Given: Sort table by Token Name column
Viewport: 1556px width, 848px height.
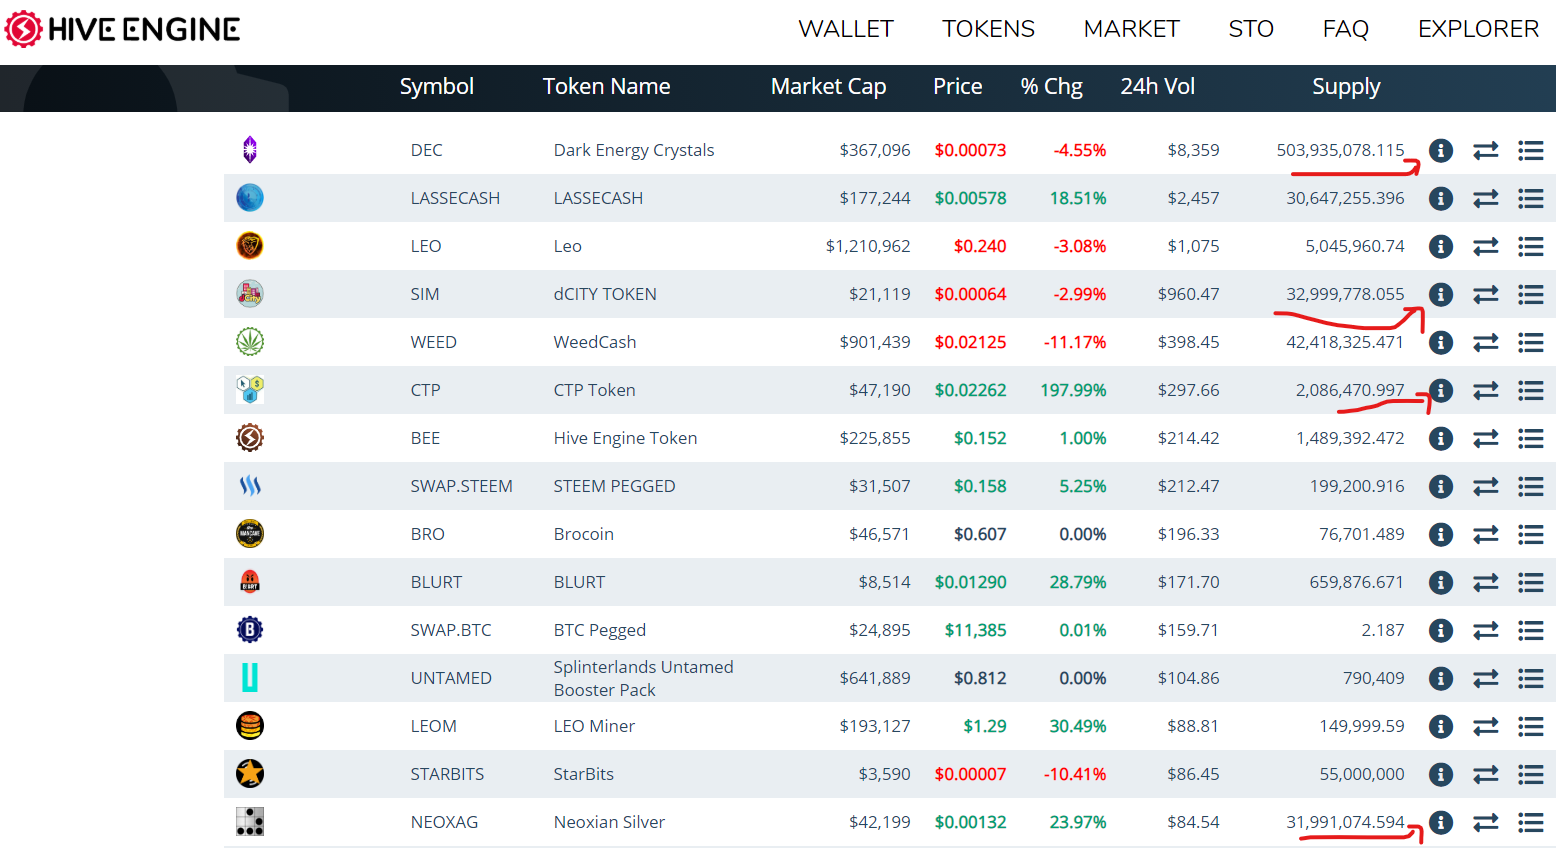Looking at the screenshot, I should tap(607, 87).
